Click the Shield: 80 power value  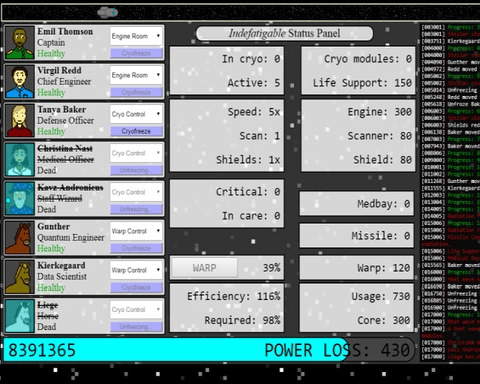(383, 160)
